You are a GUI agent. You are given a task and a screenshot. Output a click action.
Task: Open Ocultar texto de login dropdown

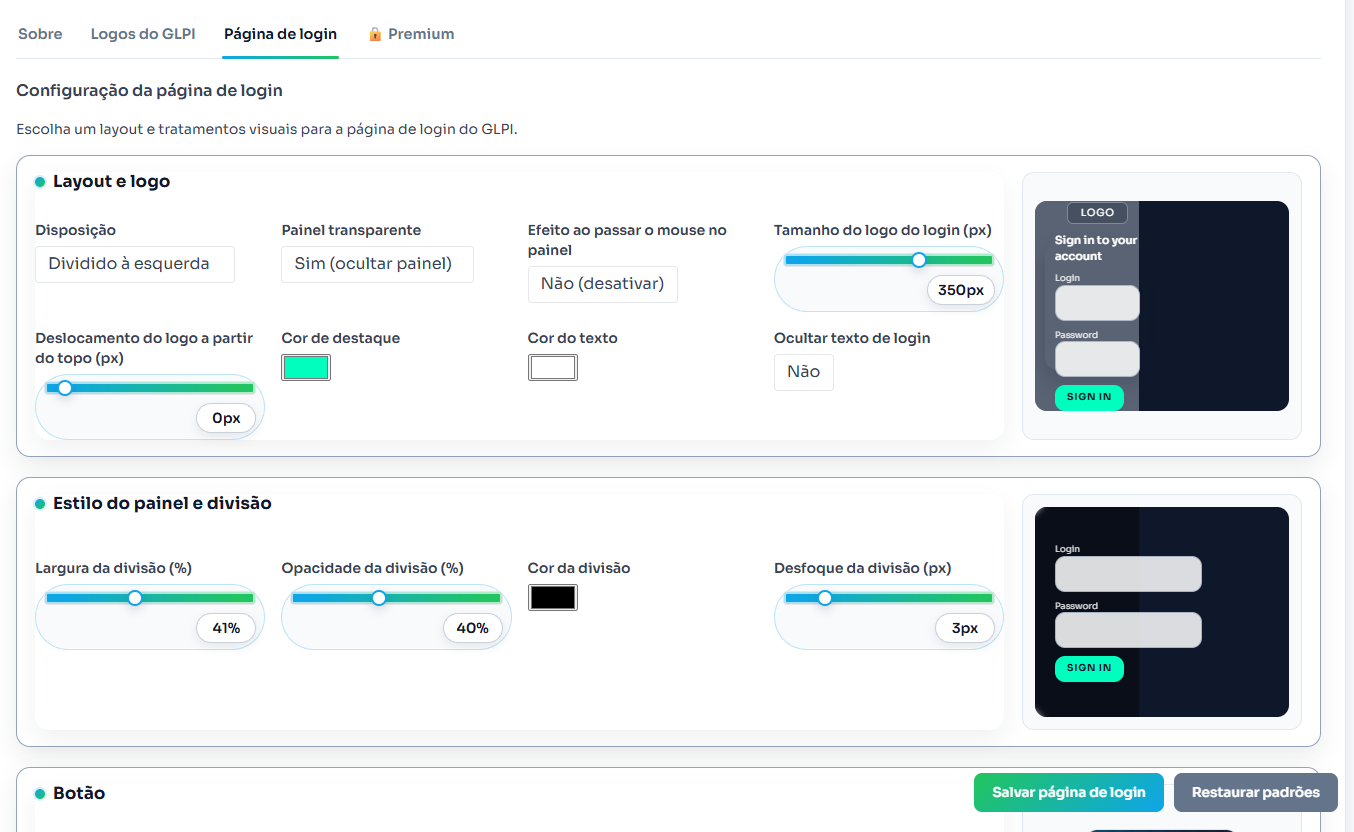(803, 372)
